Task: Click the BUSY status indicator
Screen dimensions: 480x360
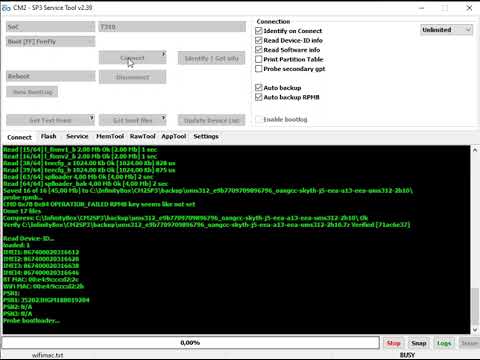Action: [x=407, y=355]
